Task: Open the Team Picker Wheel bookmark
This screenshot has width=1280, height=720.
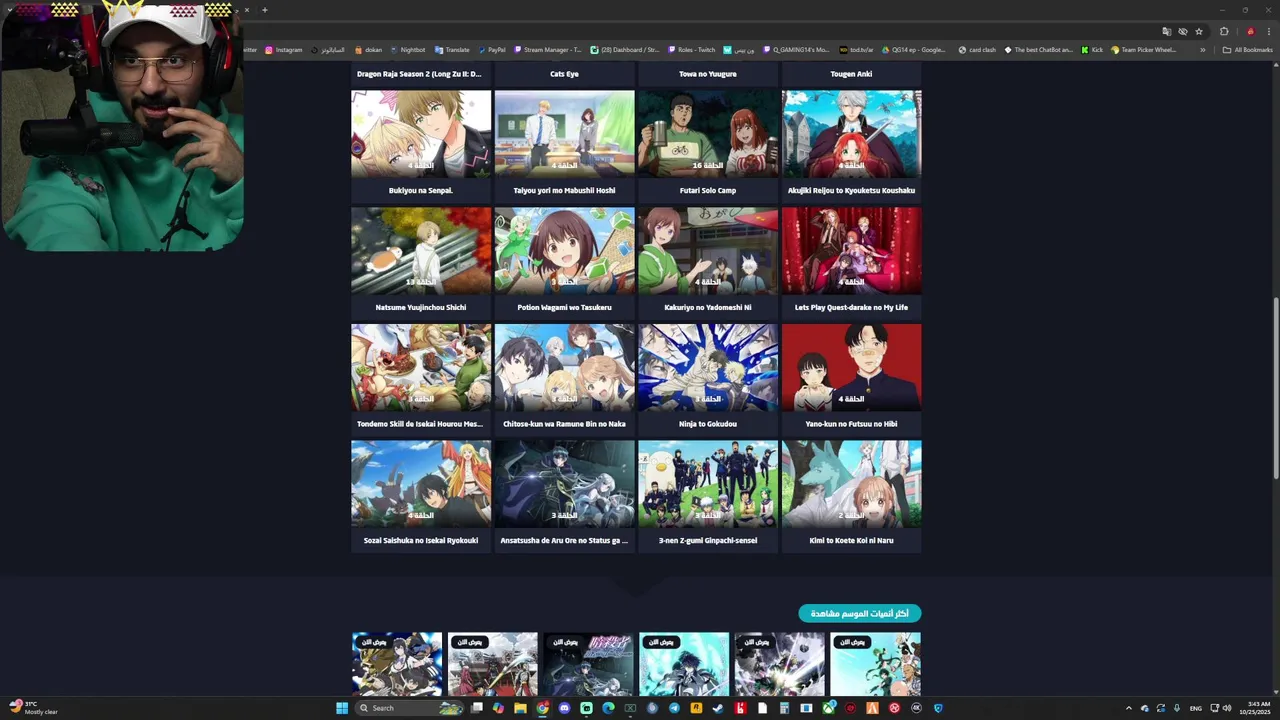Action: [x=1143, y=49]
